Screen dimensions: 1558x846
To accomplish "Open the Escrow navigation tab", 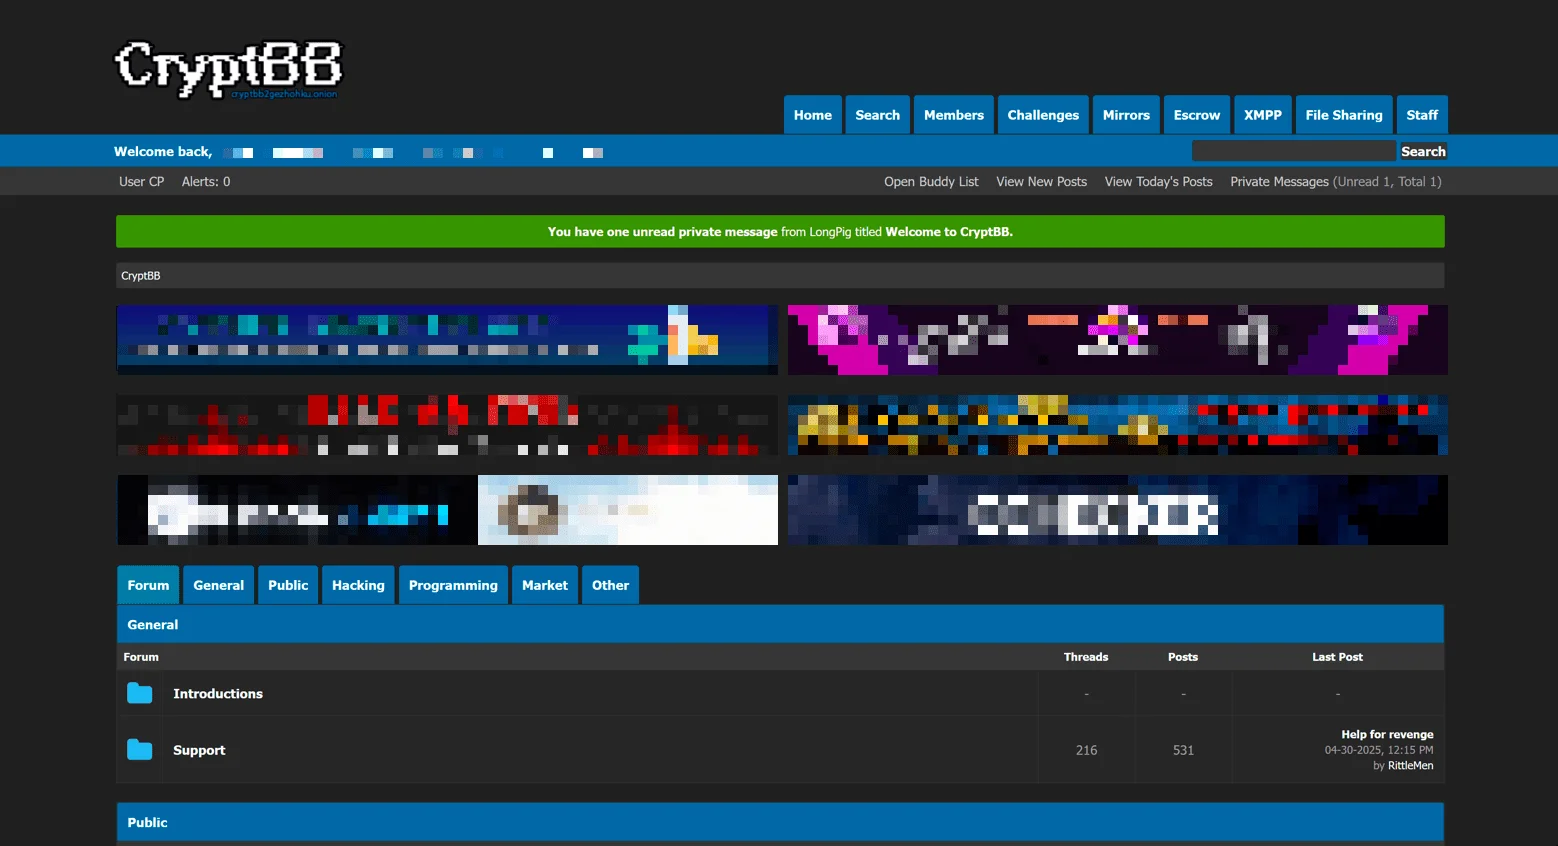I will (x=1196, y=115).
